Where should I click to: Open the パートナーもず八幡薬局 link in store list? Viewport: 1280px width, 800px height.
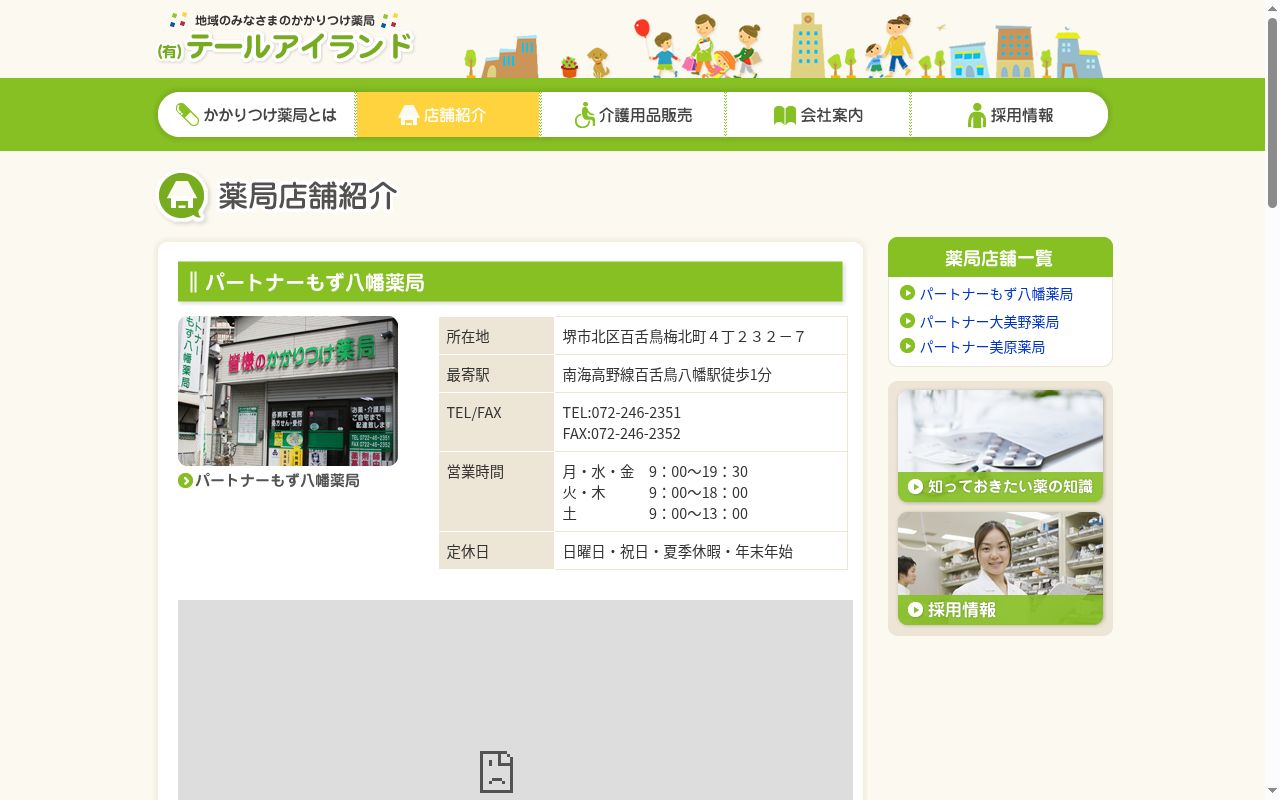click(x=996, y=294)
